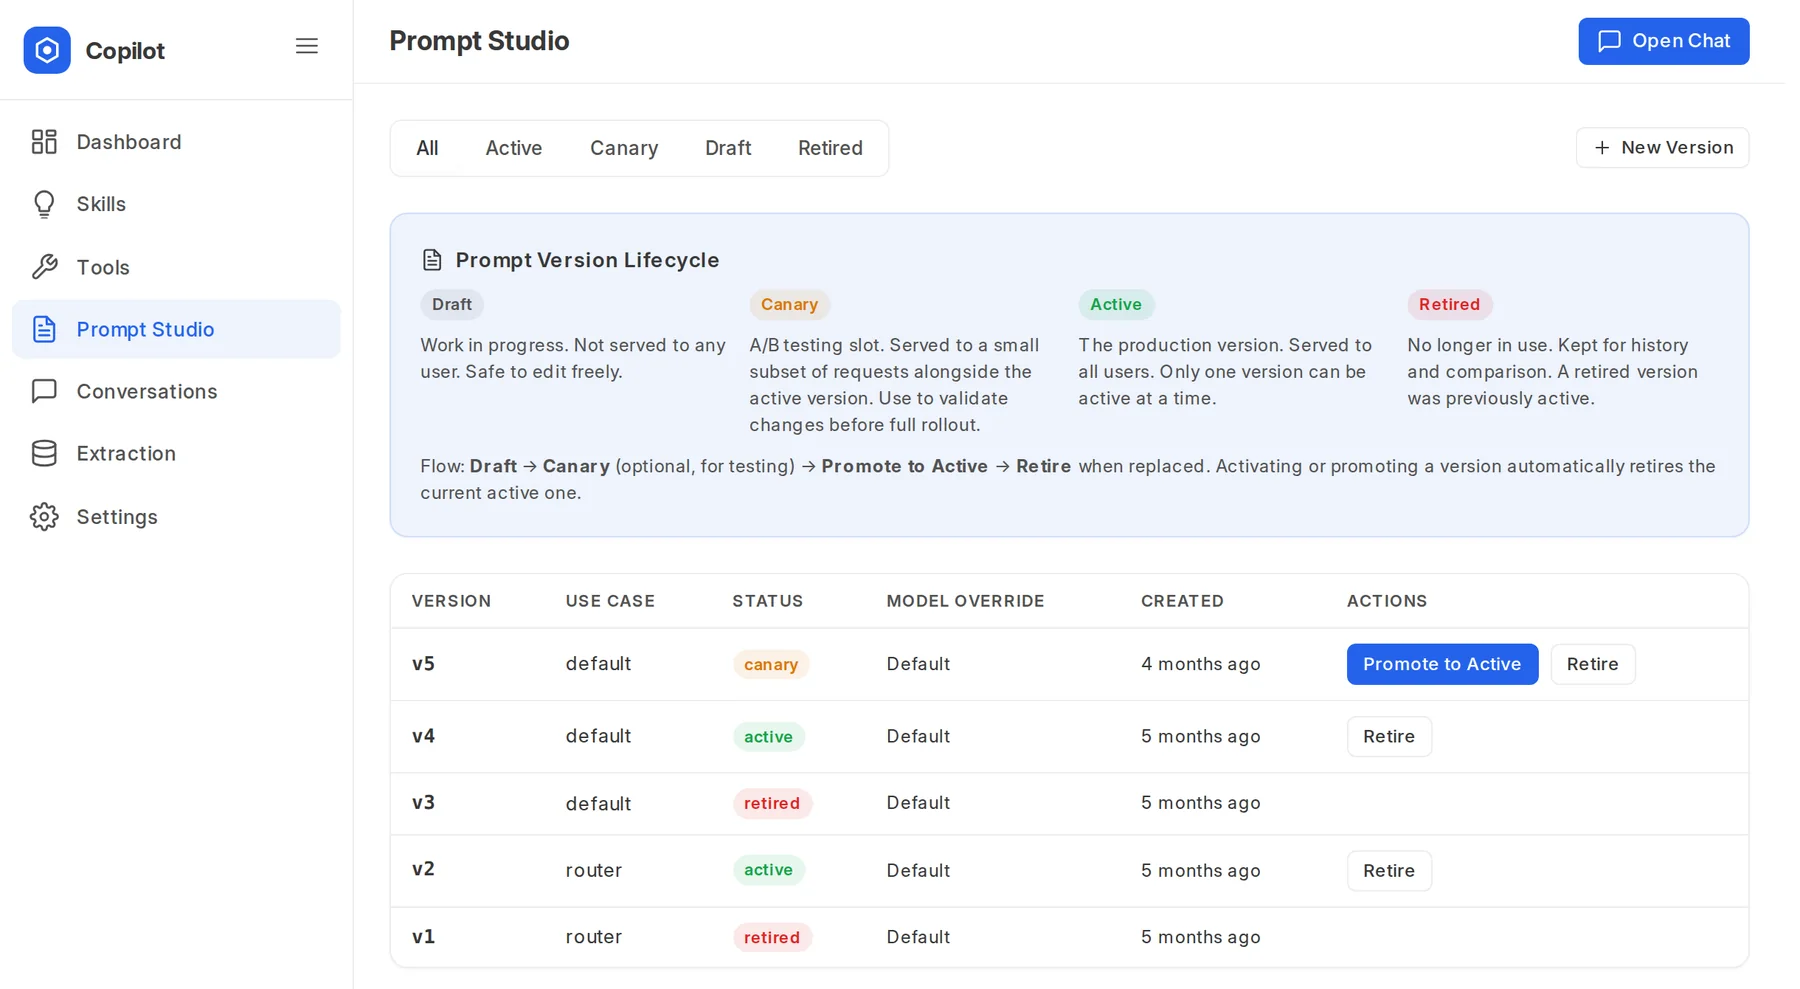Retire the v4 default version
This screenshot has height=989, width=1800.
(x=1389, y=736)
